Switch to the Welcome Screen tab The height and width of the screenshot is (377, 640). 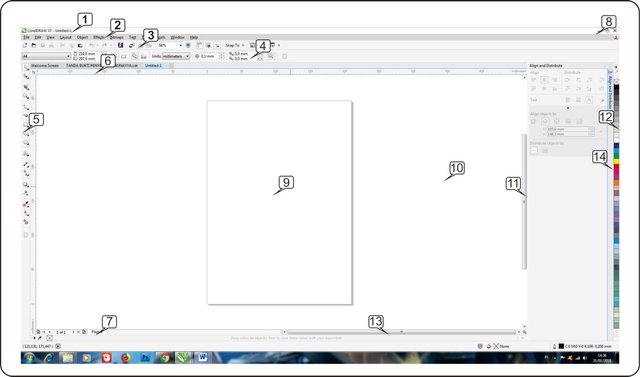(44, 65)
